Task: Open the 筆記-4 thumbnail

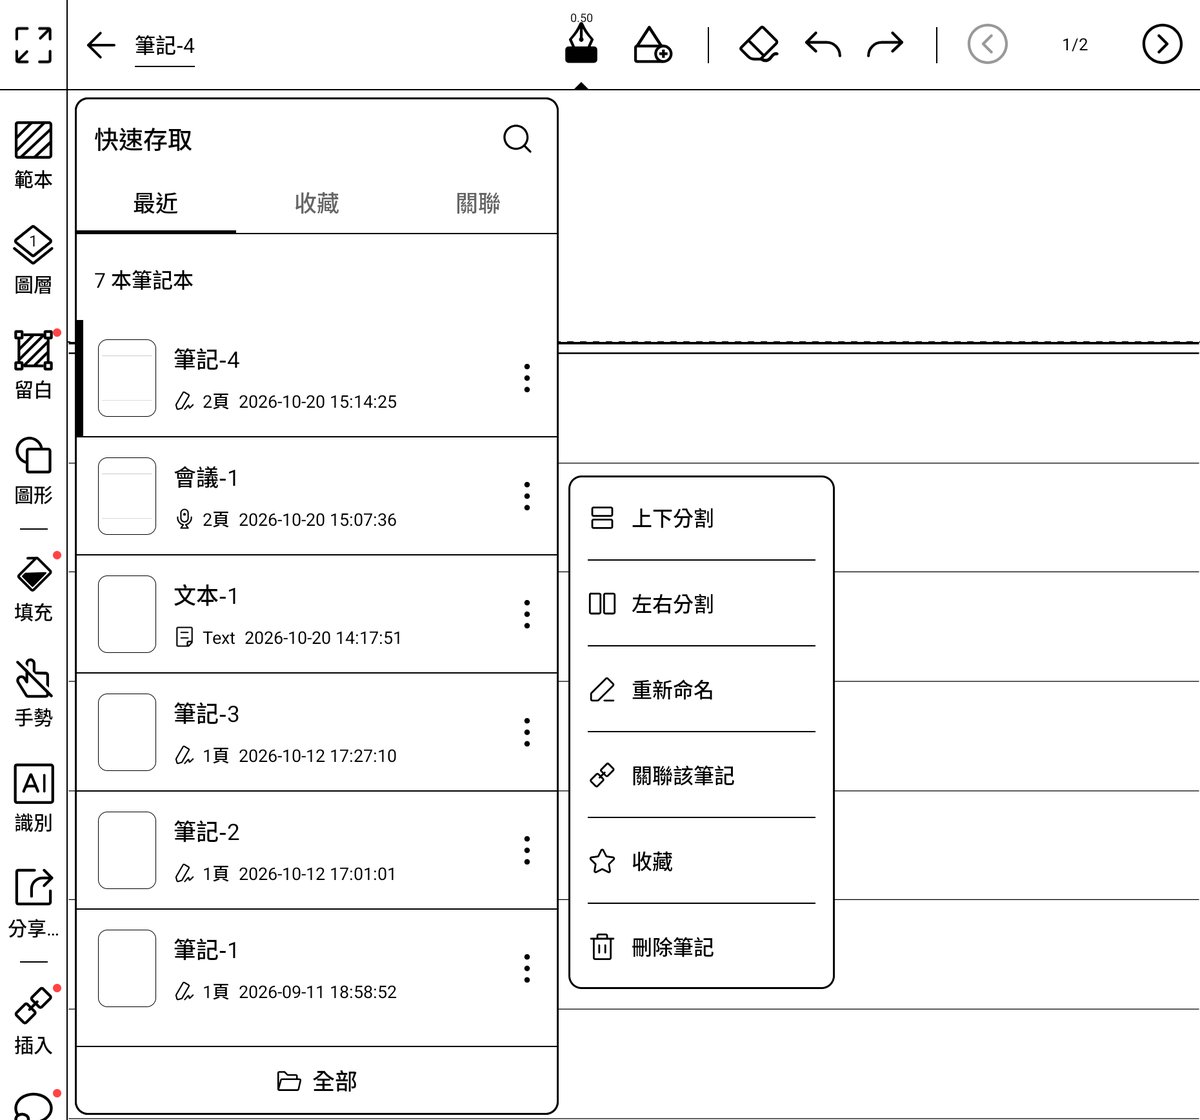Action: (x=127, y=378)
